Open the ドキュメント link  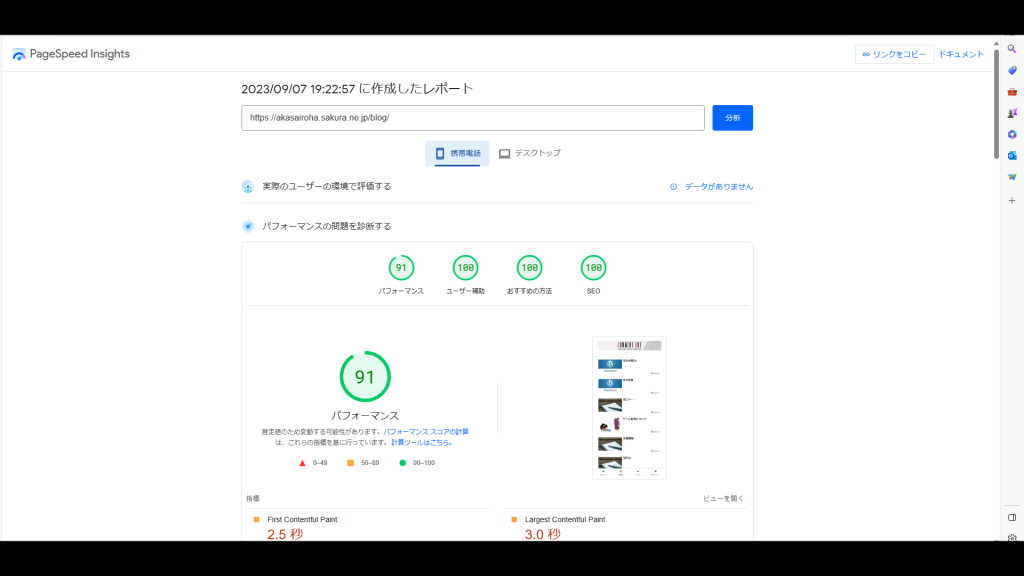[961, 54]
